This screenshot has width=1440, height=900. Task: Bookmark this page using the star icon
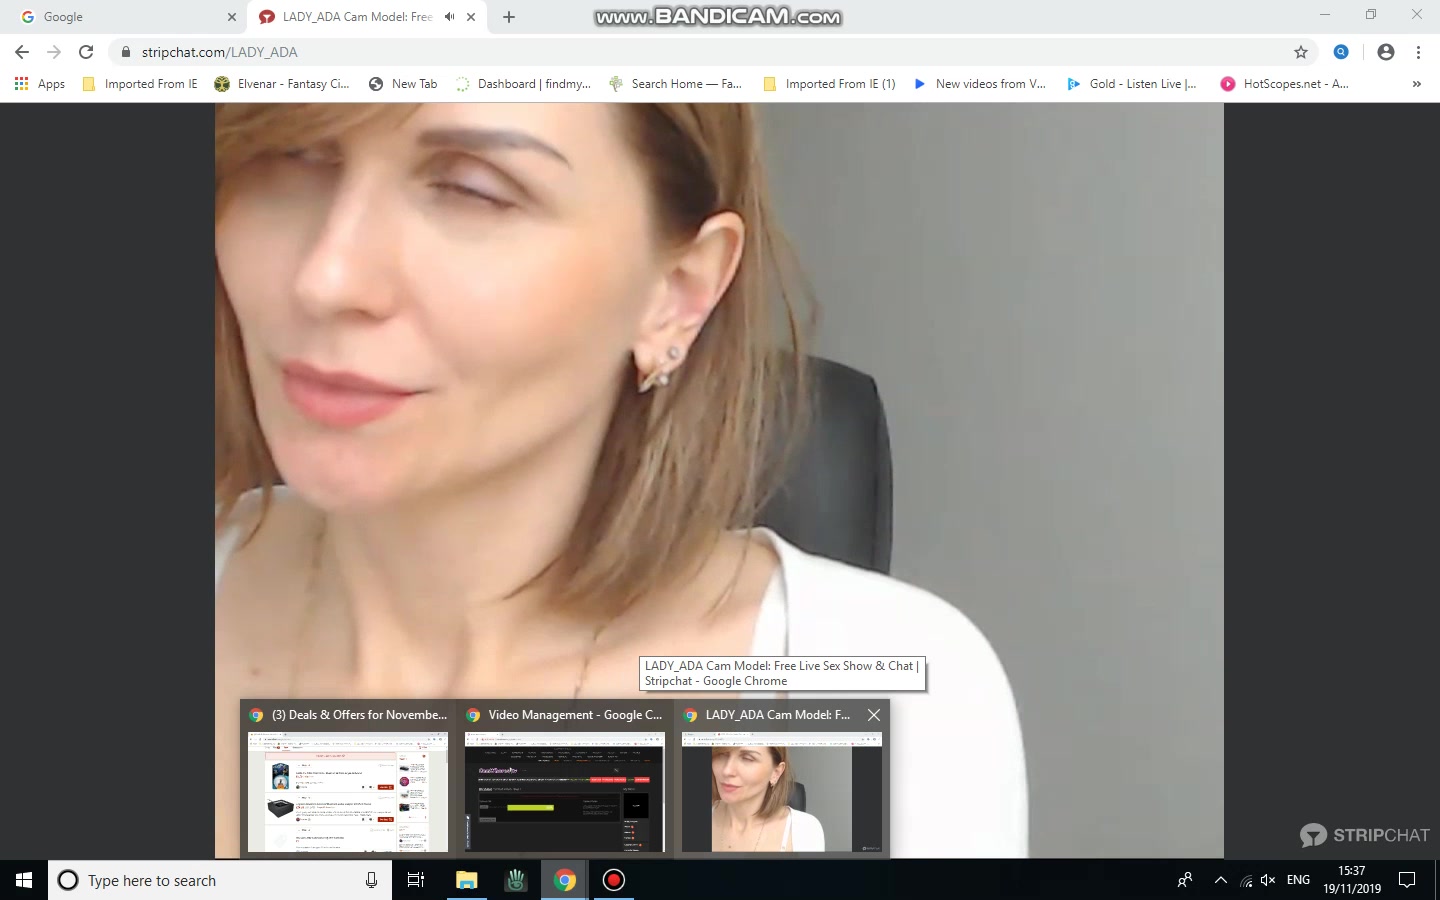pyautogui.click(x=1300, y=52)
